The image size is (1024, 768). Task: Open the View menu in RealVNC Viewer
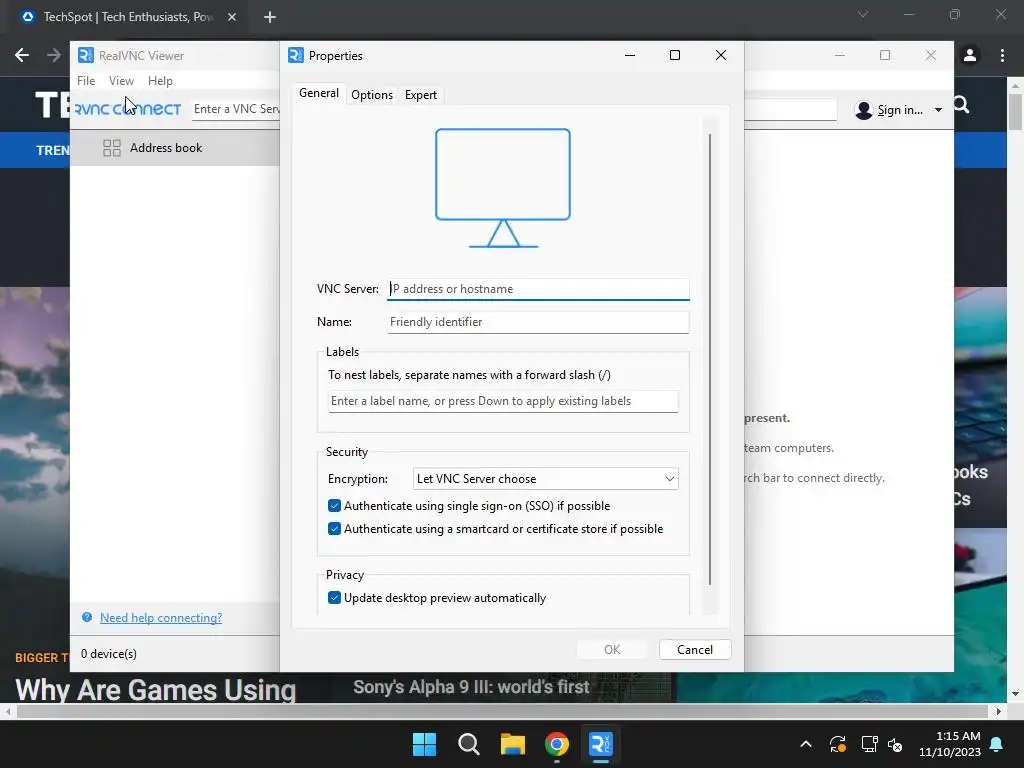click(x=121, y=80)
